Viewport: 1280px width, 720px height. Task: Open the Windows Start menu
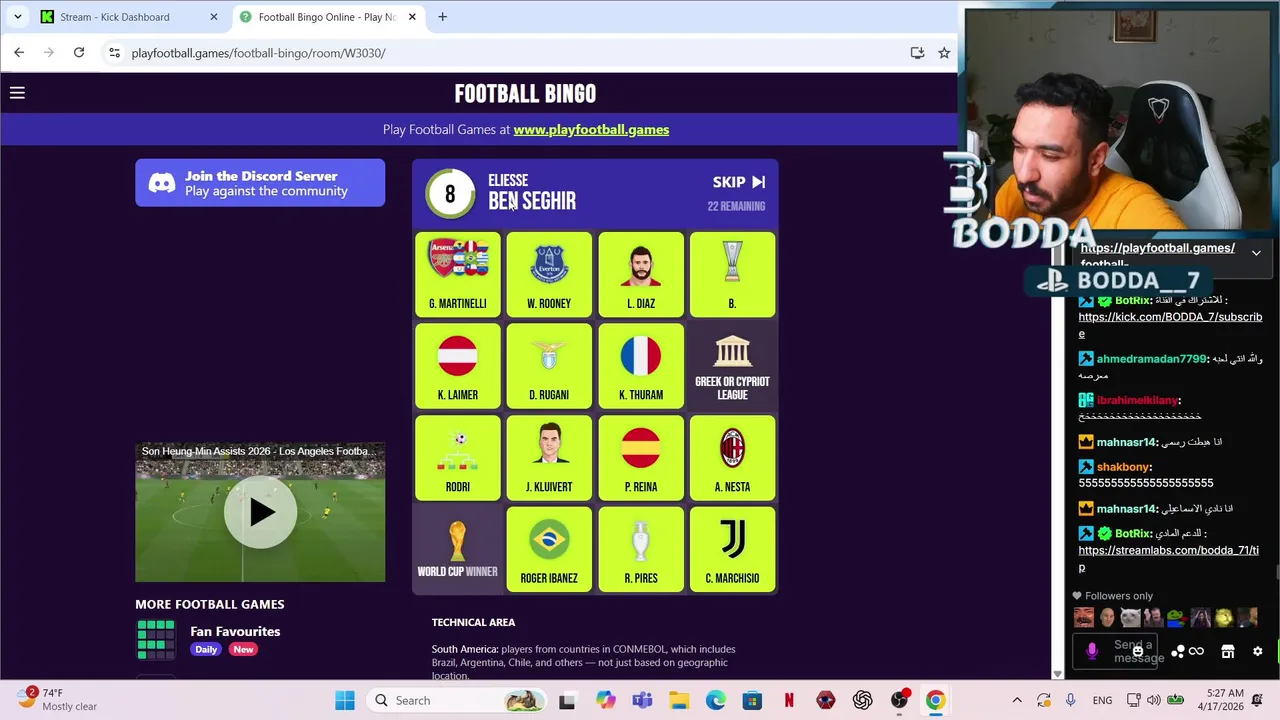pos(345,700)
